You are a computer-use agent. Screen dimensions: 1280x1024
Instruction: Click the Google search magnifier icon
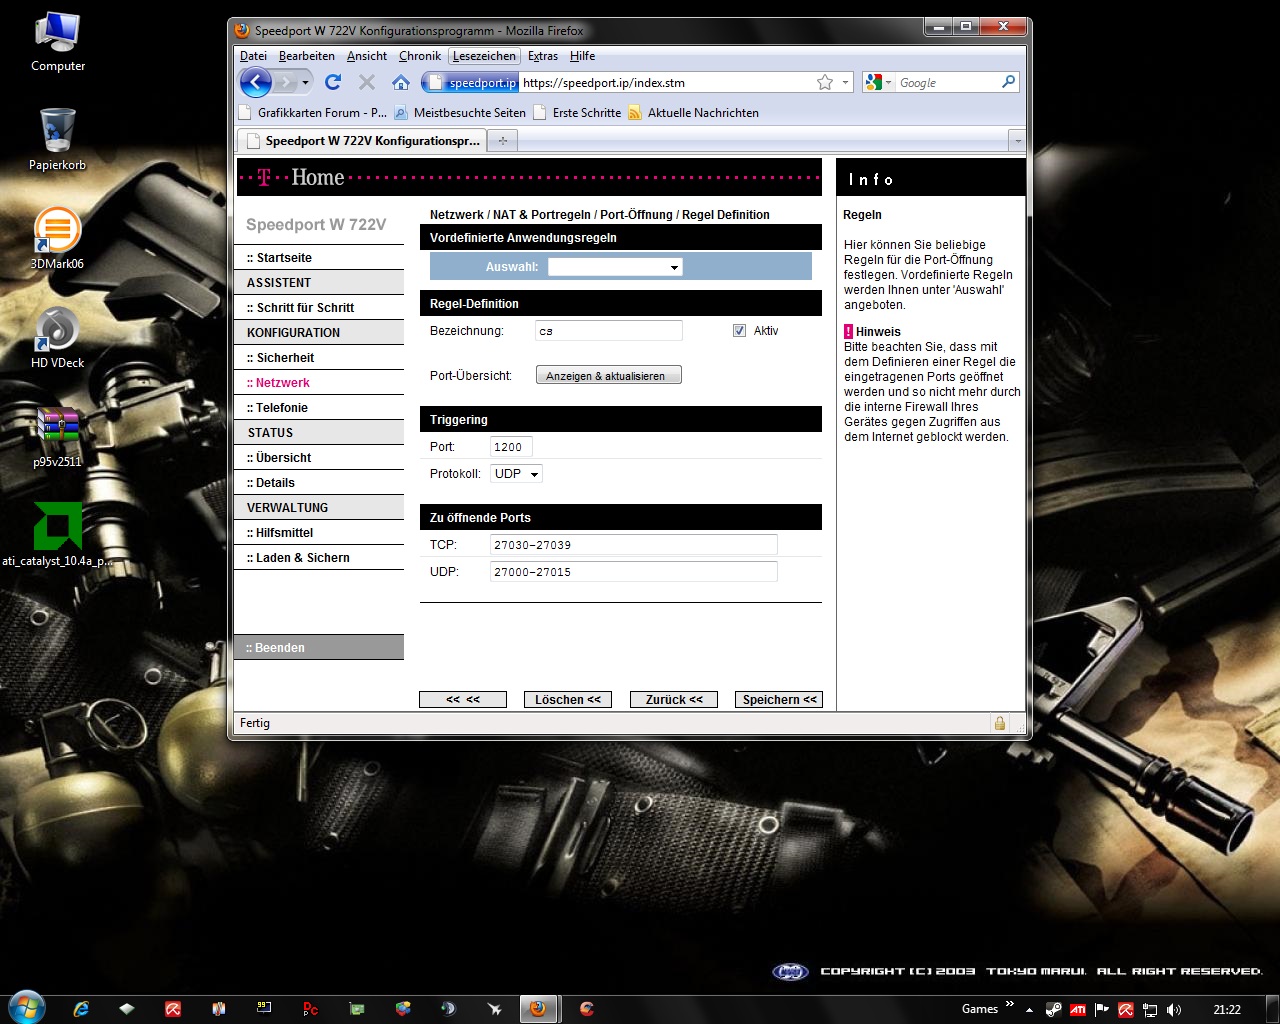point(1008,82)
